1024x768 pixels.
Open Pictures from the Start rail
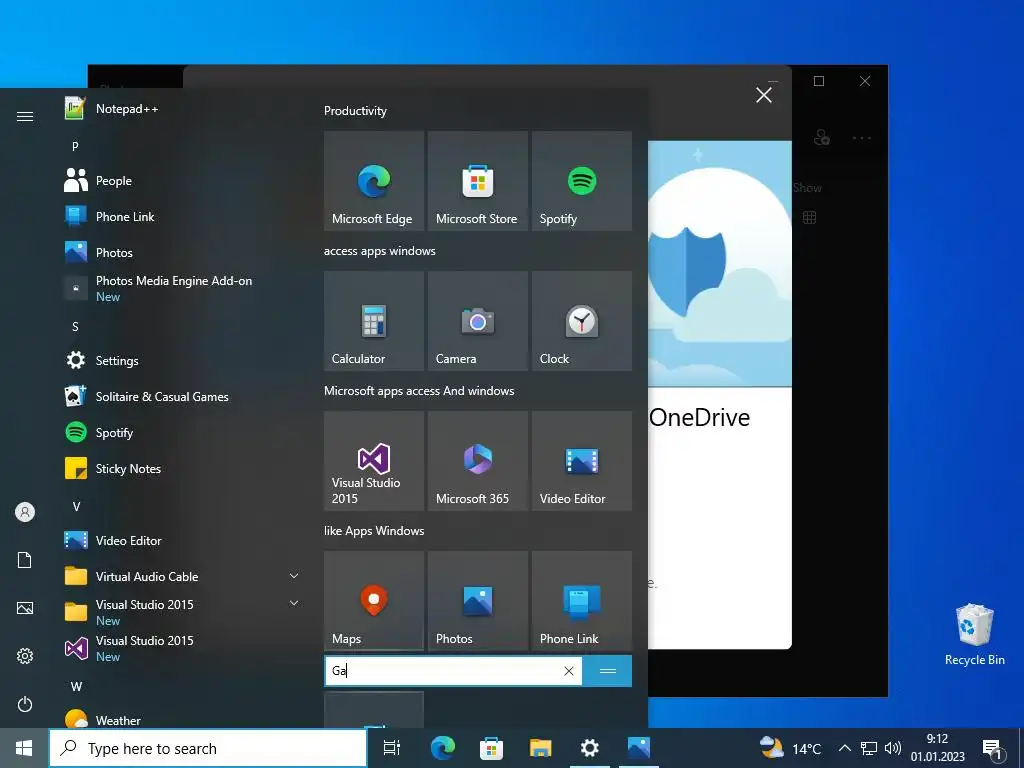[x=25, y=608]
